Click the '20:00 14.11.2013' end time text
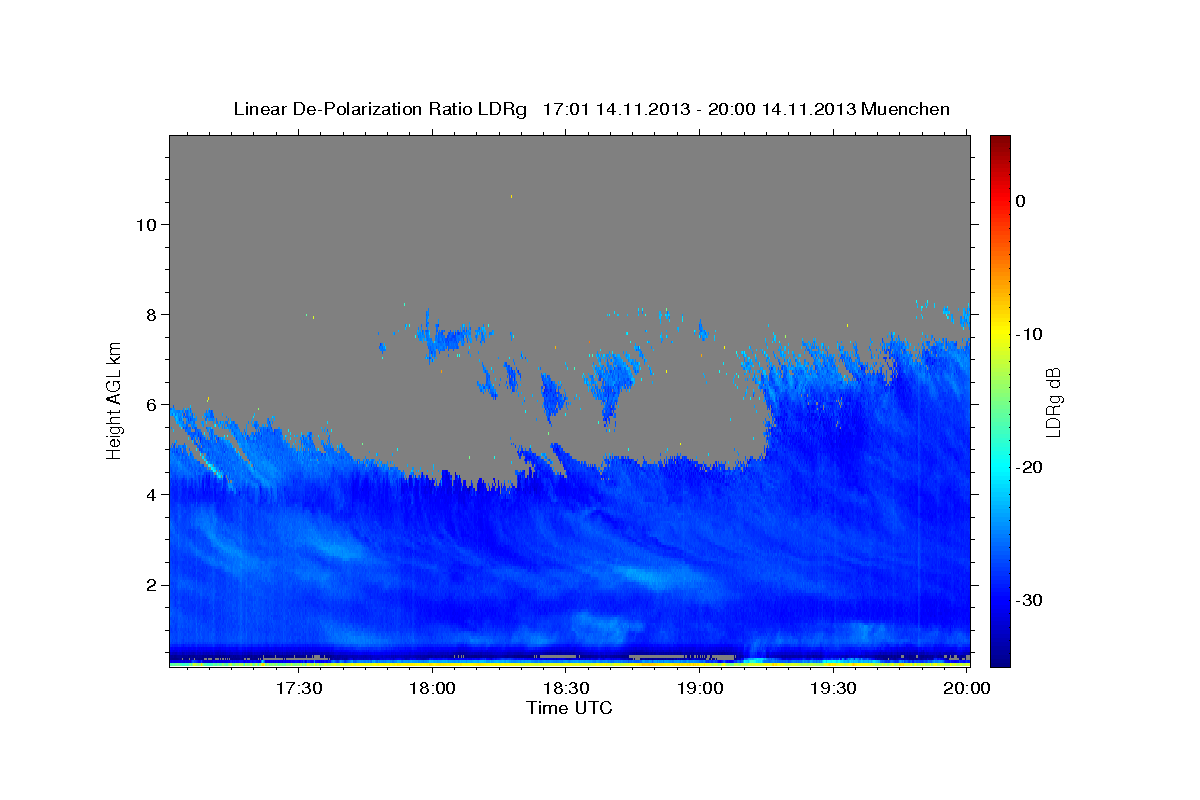The width and height of the screenshot is (1200, 800). pos(782,109)
